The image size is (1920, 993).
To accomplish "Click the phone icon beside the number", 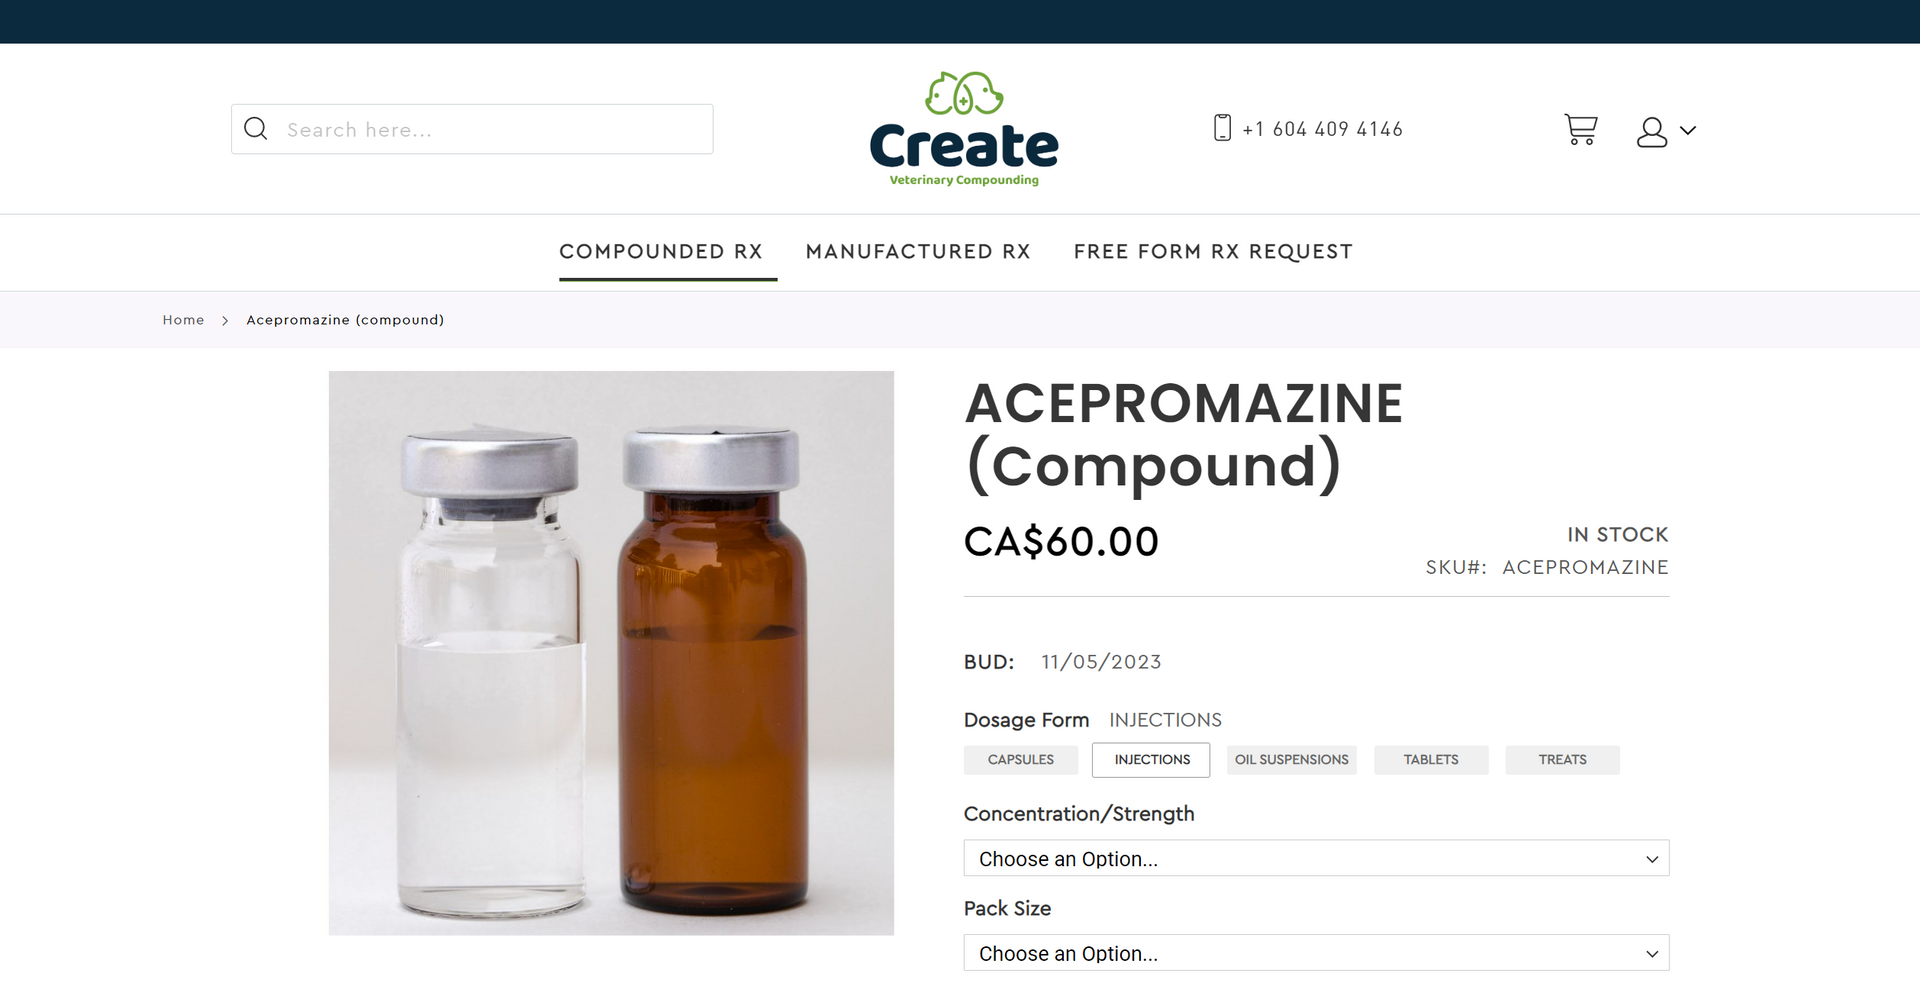I will (x=1222, y=128).
